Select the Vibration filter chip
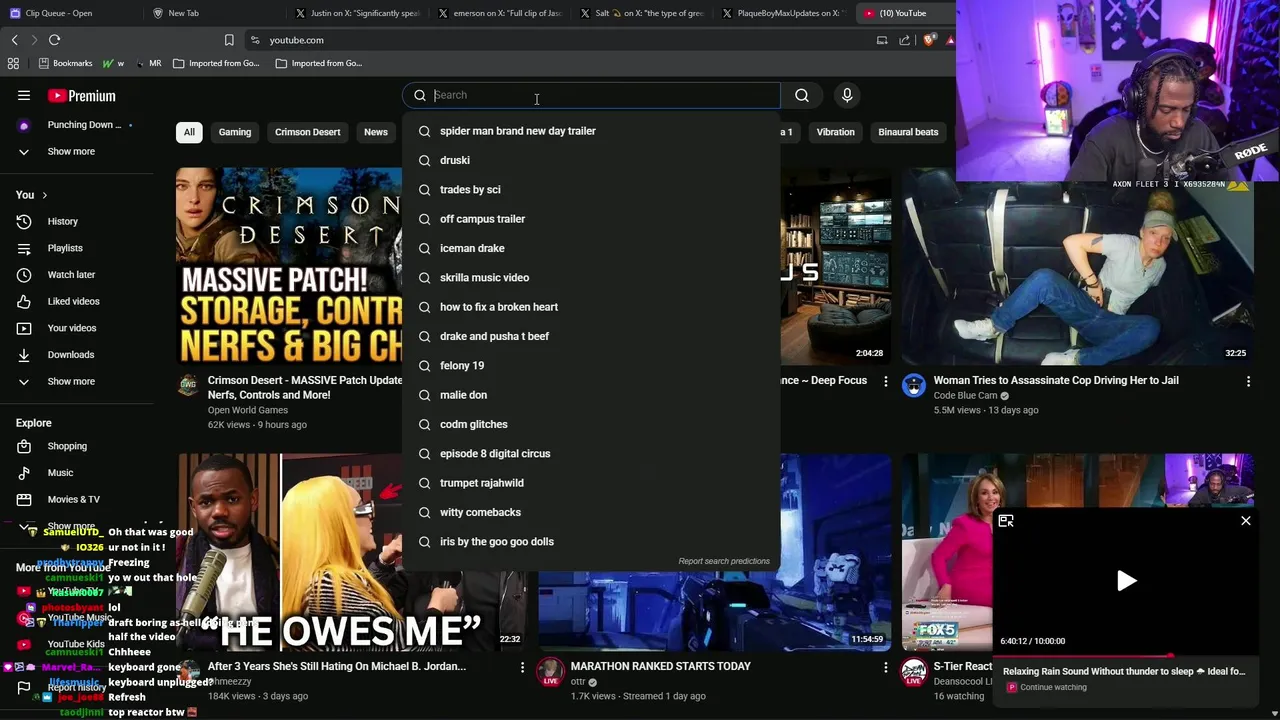The width and height of the screenshot is (1280, 720). 835,132
